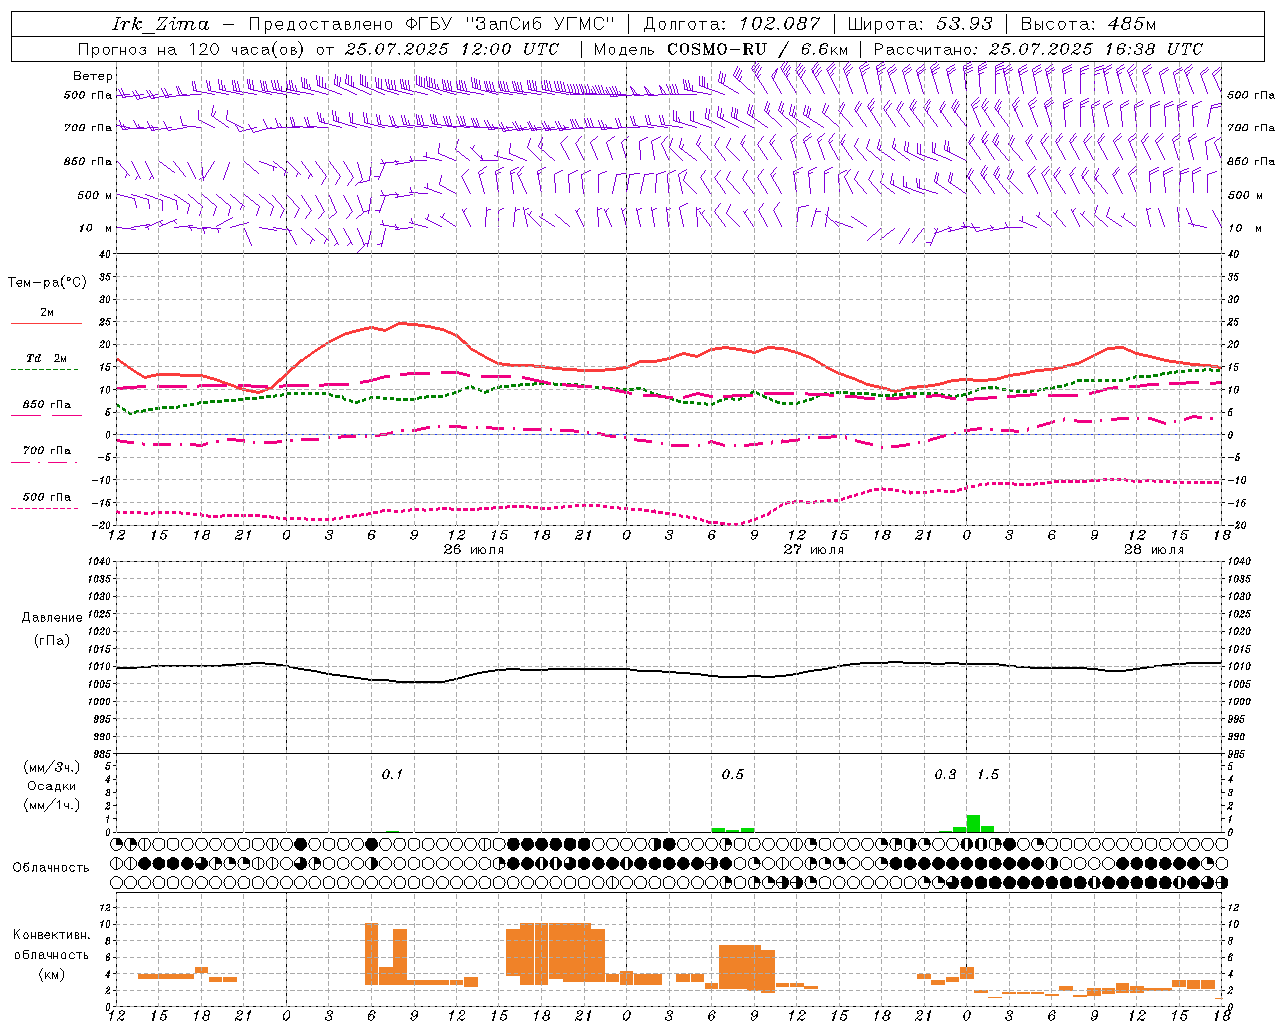1280x1024 pixels.
Task: Click the "Высота: 485м" header value
Action: pos(1088,24)
